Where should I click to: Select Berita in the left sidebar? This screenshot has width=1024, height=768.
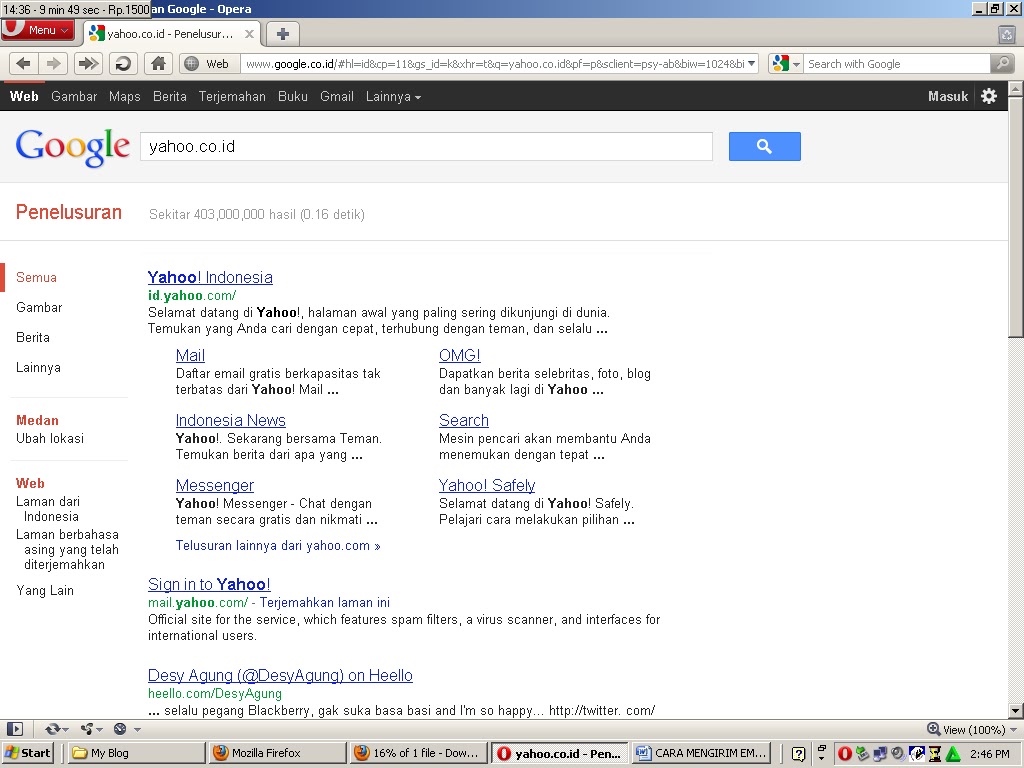pyautogui.click(x=33, y=338)
